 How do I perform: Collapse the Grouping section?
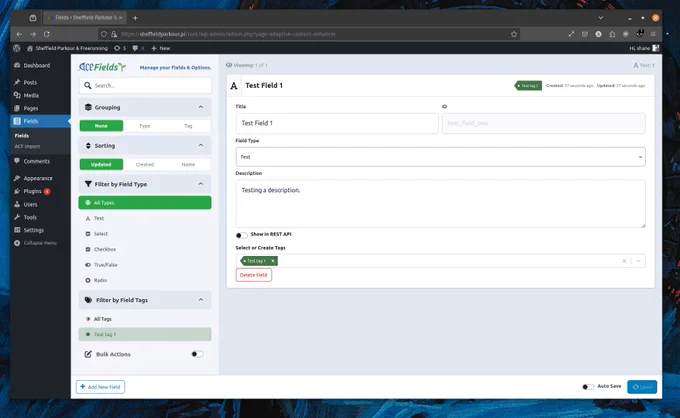(x=201, y=107)
